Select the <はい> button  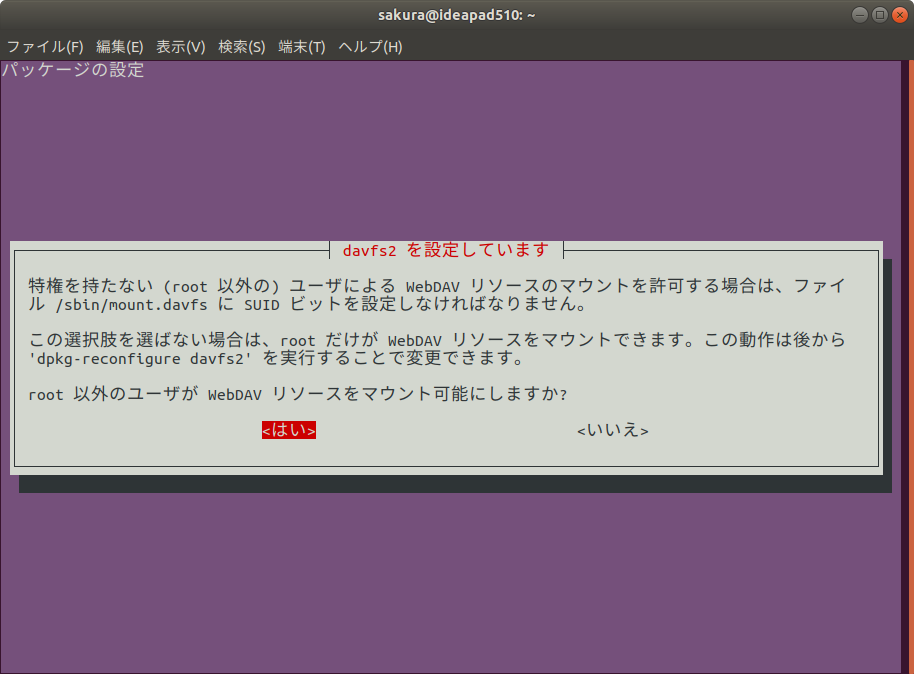click(x=289, y=430)
